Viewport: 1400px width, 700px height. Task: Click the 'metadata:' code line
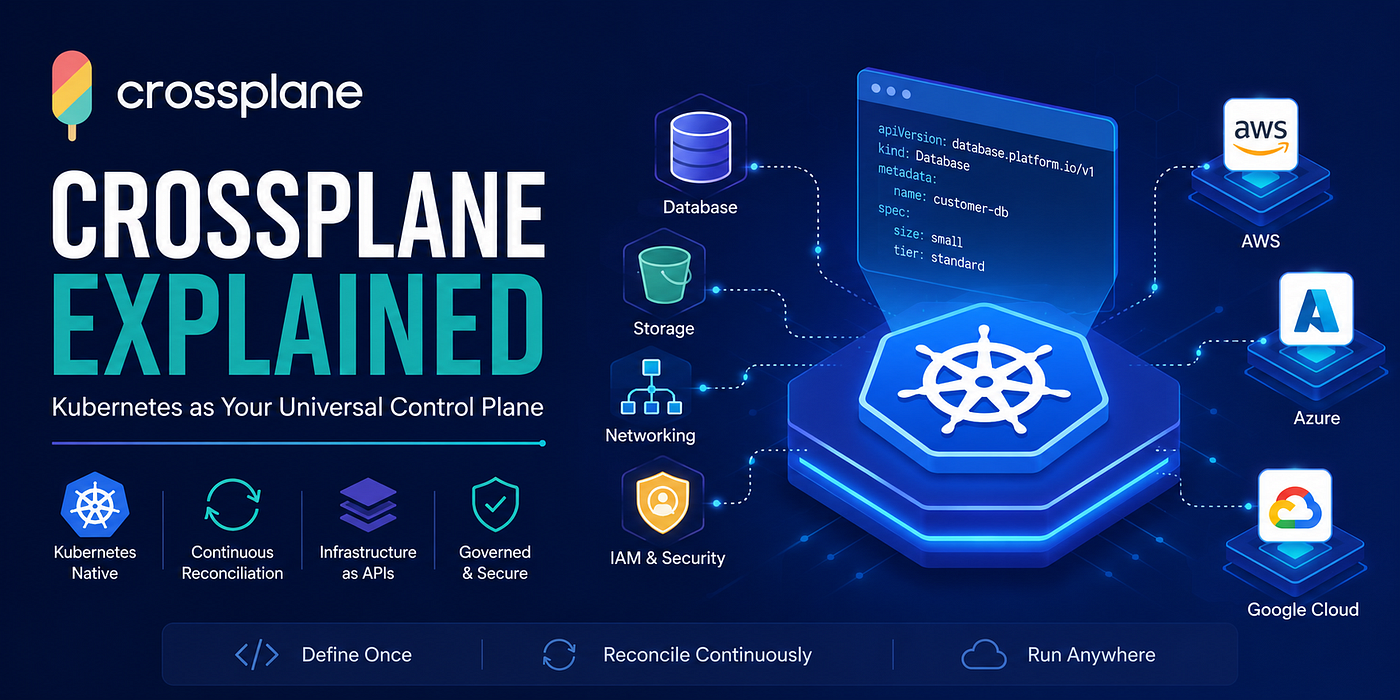pos(907,176)
